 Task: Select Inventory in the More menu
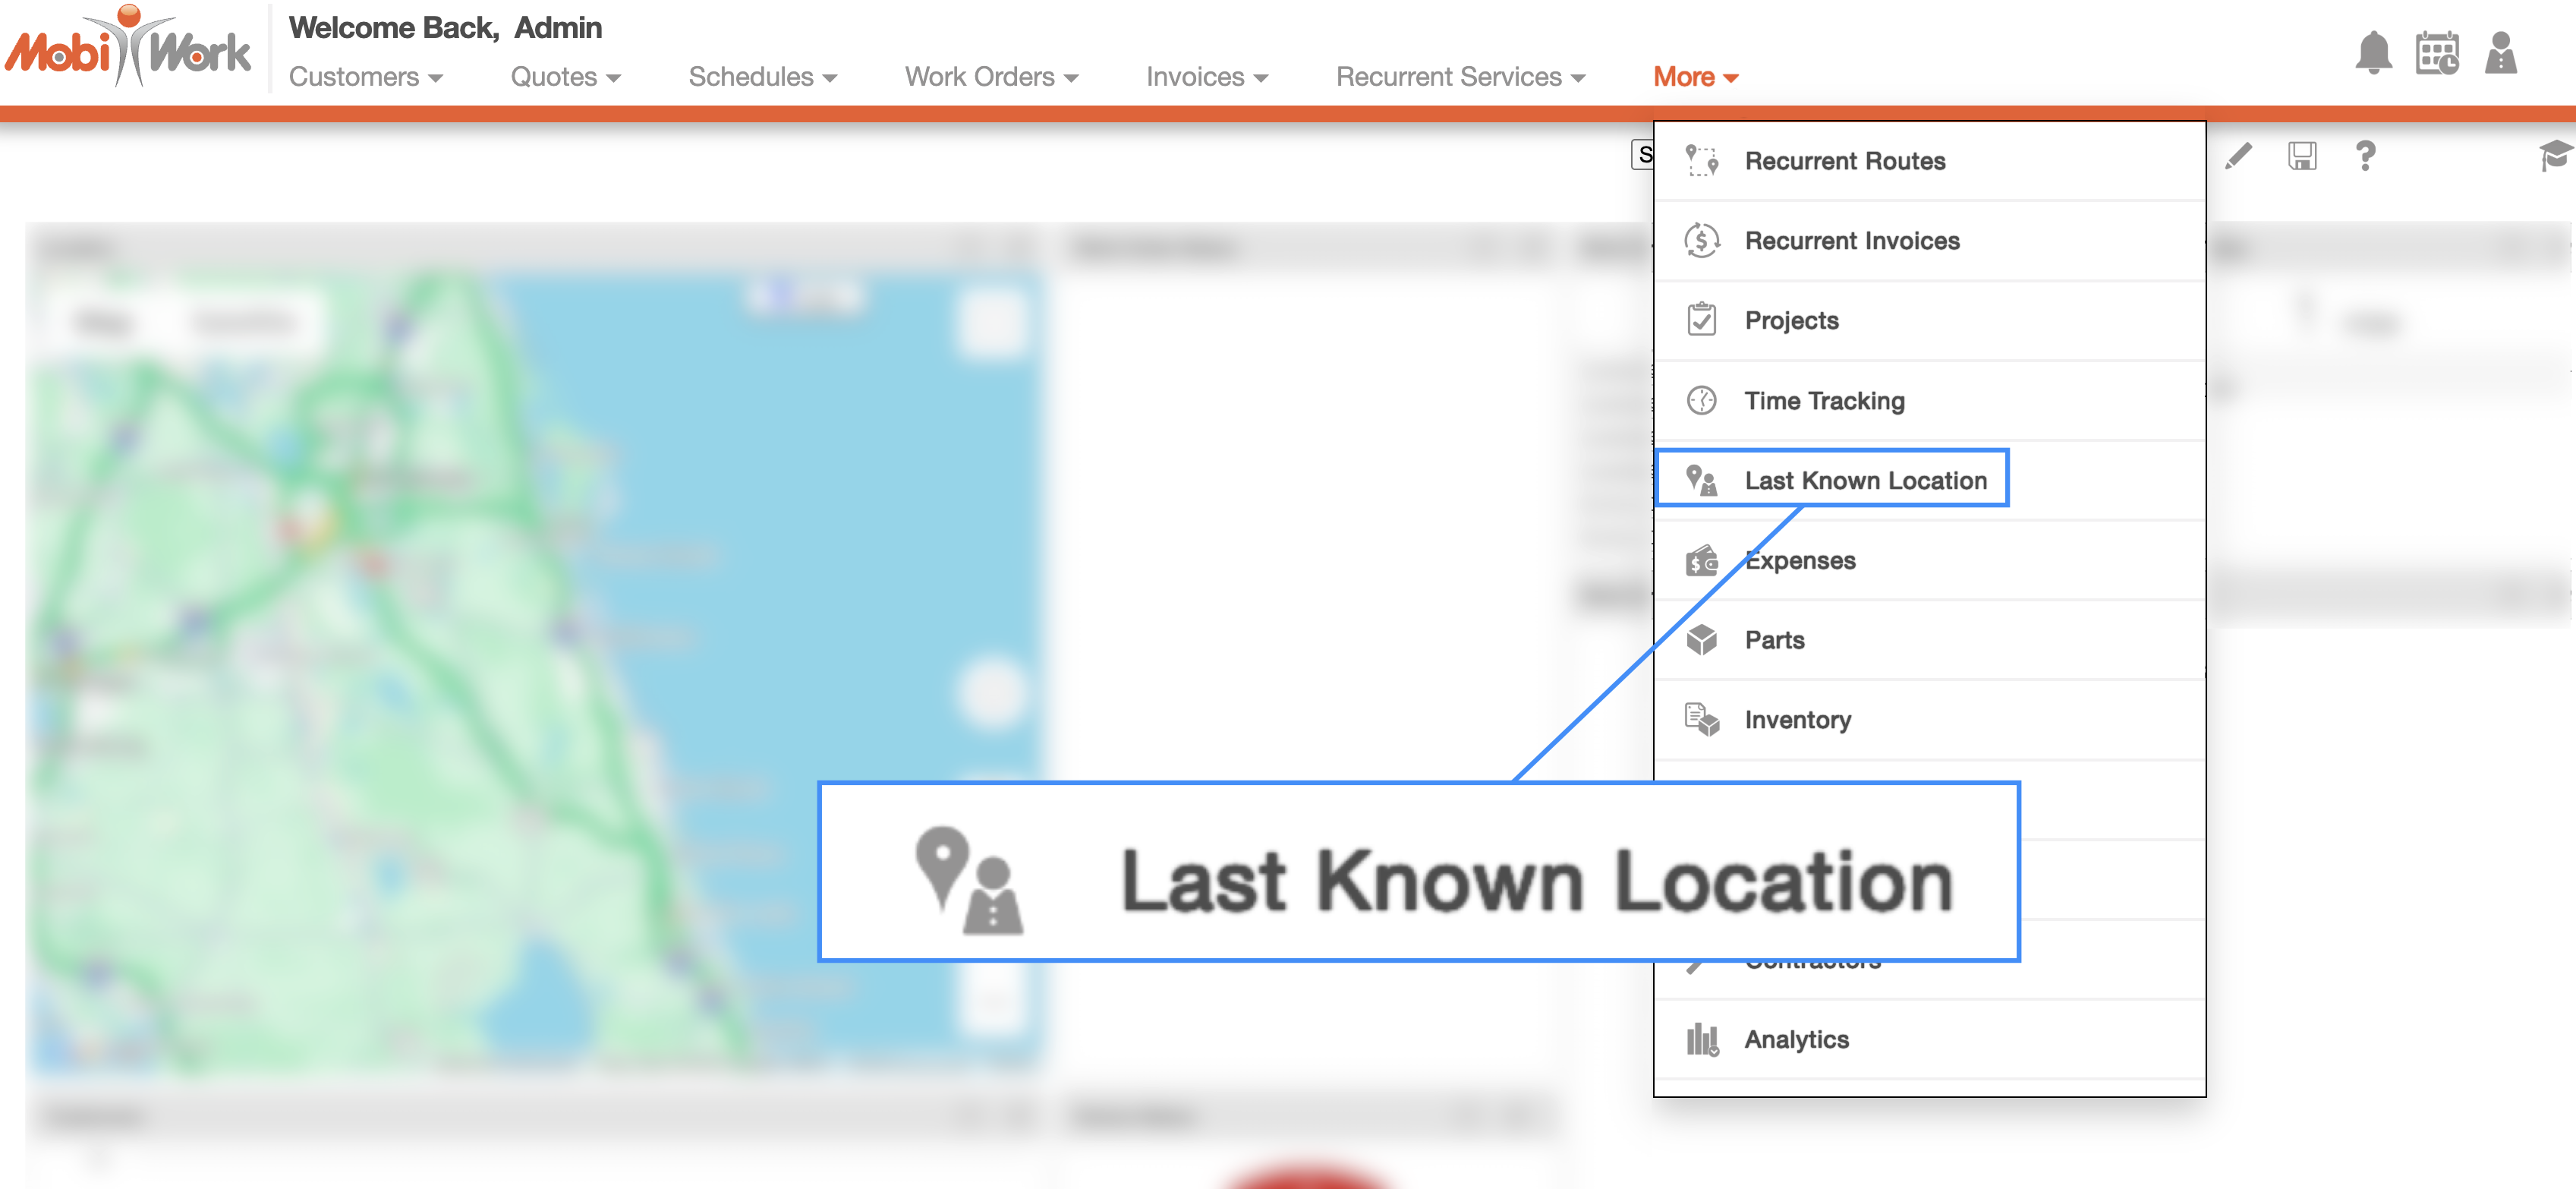point(1929,721)
